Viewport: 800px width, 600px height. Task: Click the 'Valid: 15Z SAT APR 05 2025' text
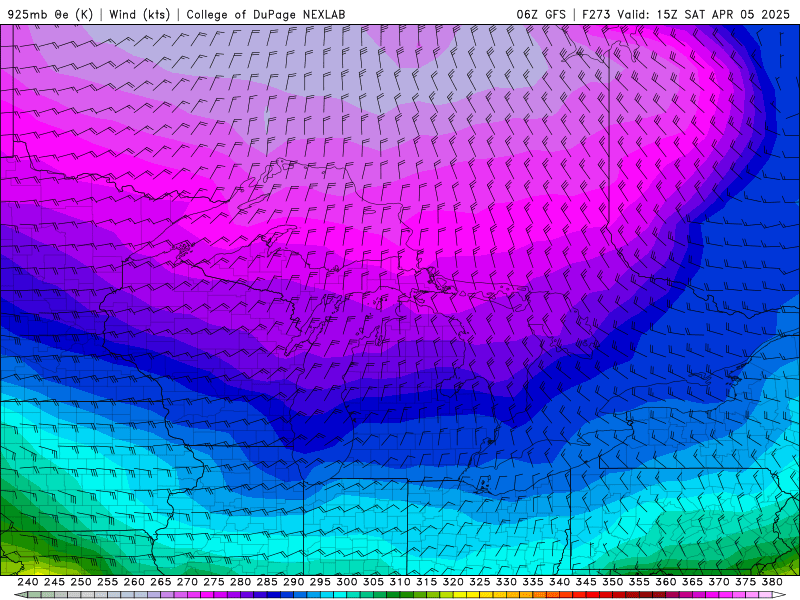[x=704, y=14]
